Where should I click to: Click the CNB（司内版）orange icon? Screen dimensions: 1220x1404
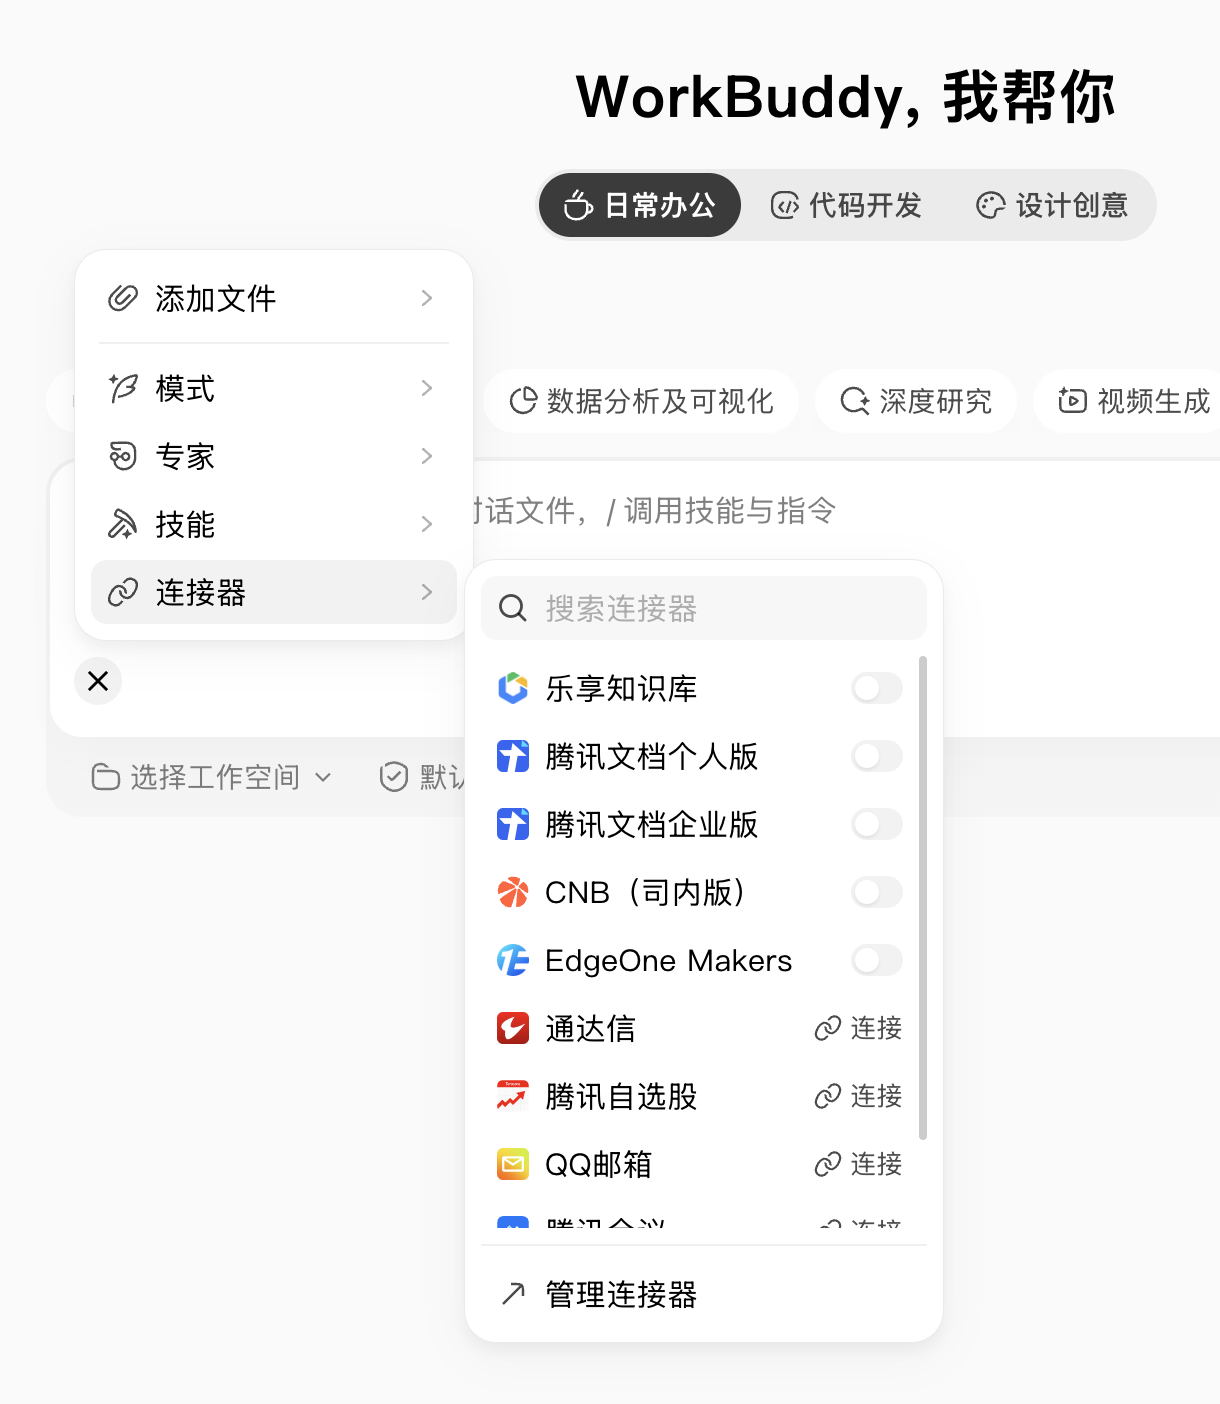(x=513, y=892)
